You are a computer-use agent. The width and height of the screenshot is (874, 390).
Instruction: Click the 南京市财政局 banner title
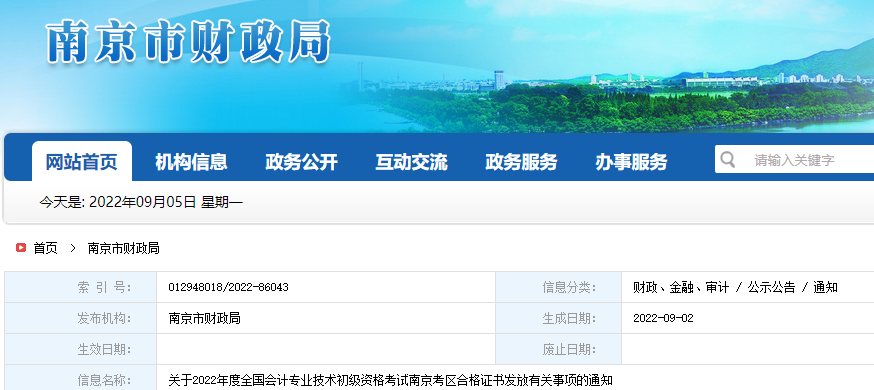coord(188,42)
